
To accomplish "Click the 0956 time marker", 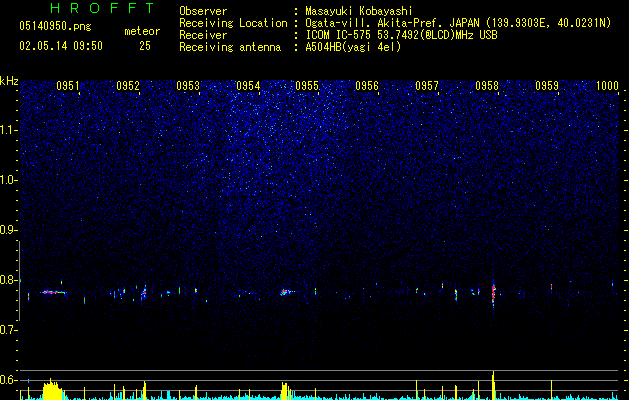I will coord(367,86).
